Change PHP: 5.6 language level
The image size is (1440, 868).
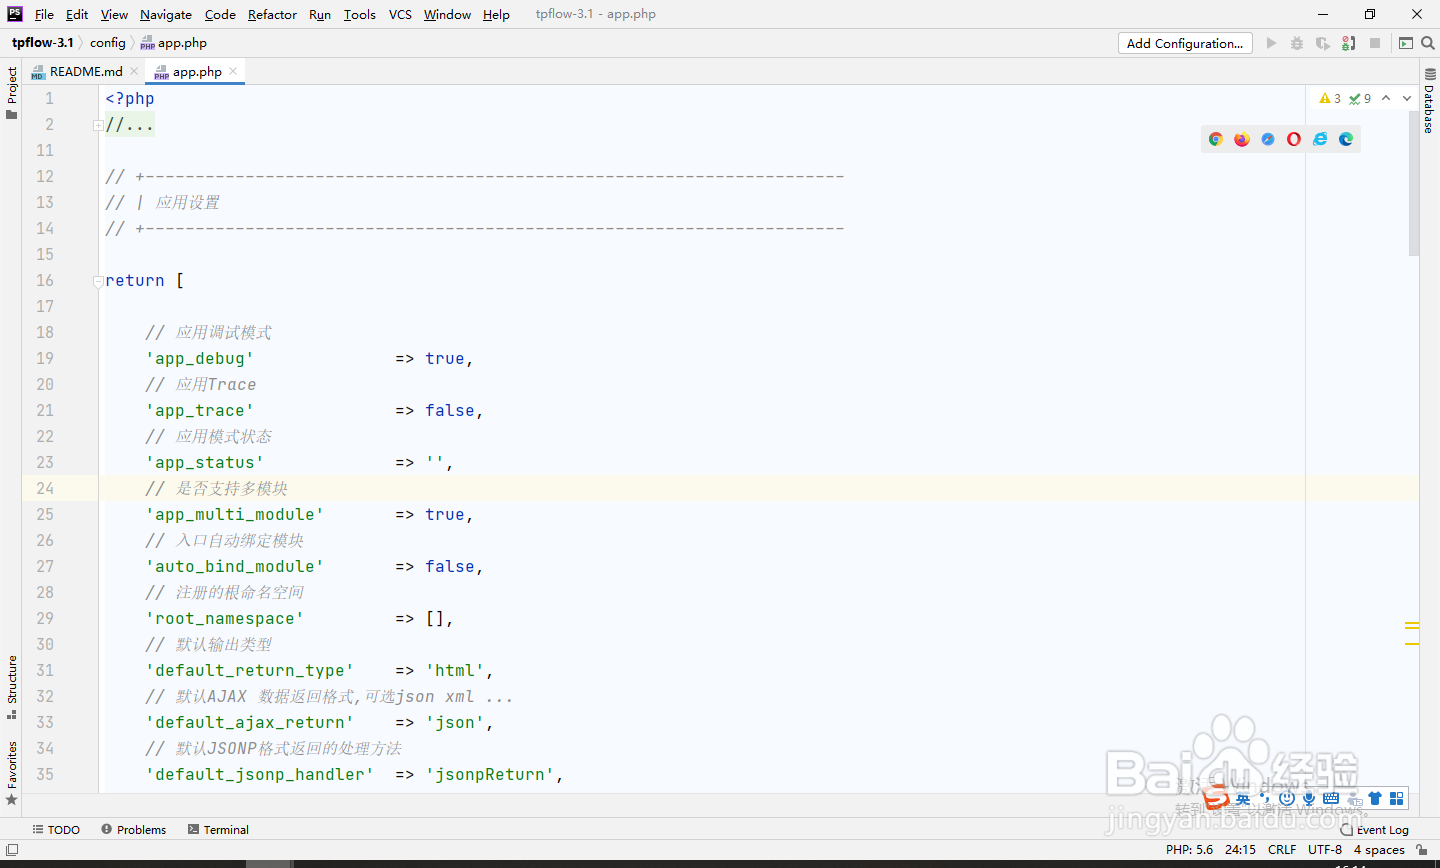pyautogui.click(x=1189, y=849)
